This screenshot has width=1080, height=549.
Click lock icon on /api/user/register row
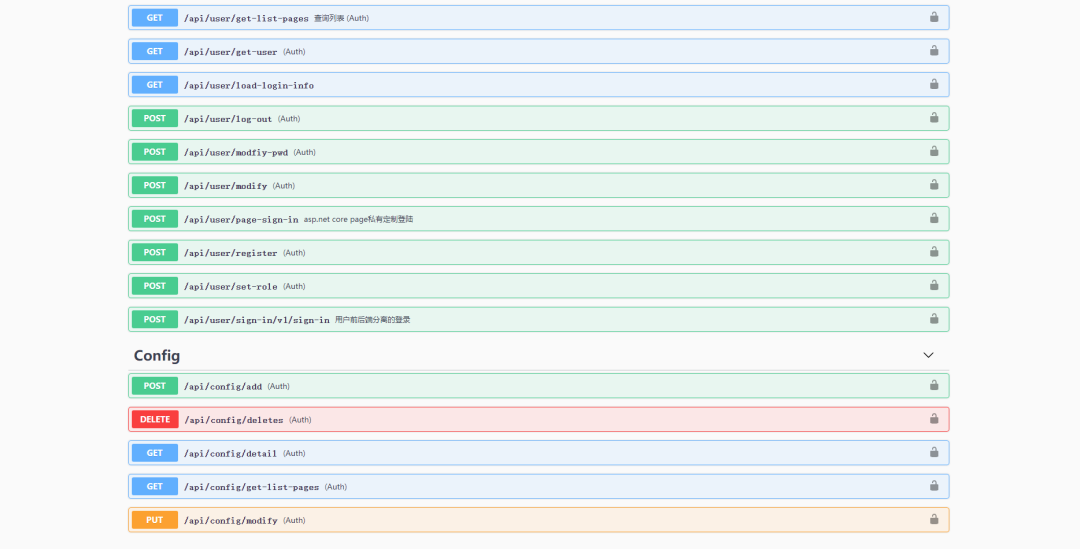[x=934, y=251]
